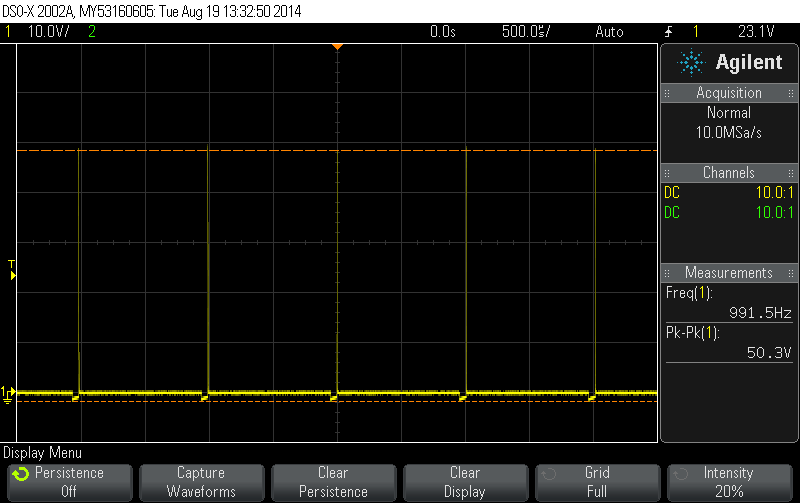The image size is (800, 503).
Task: Click the Clear Display softkey
Action: [x=465, y=482]
